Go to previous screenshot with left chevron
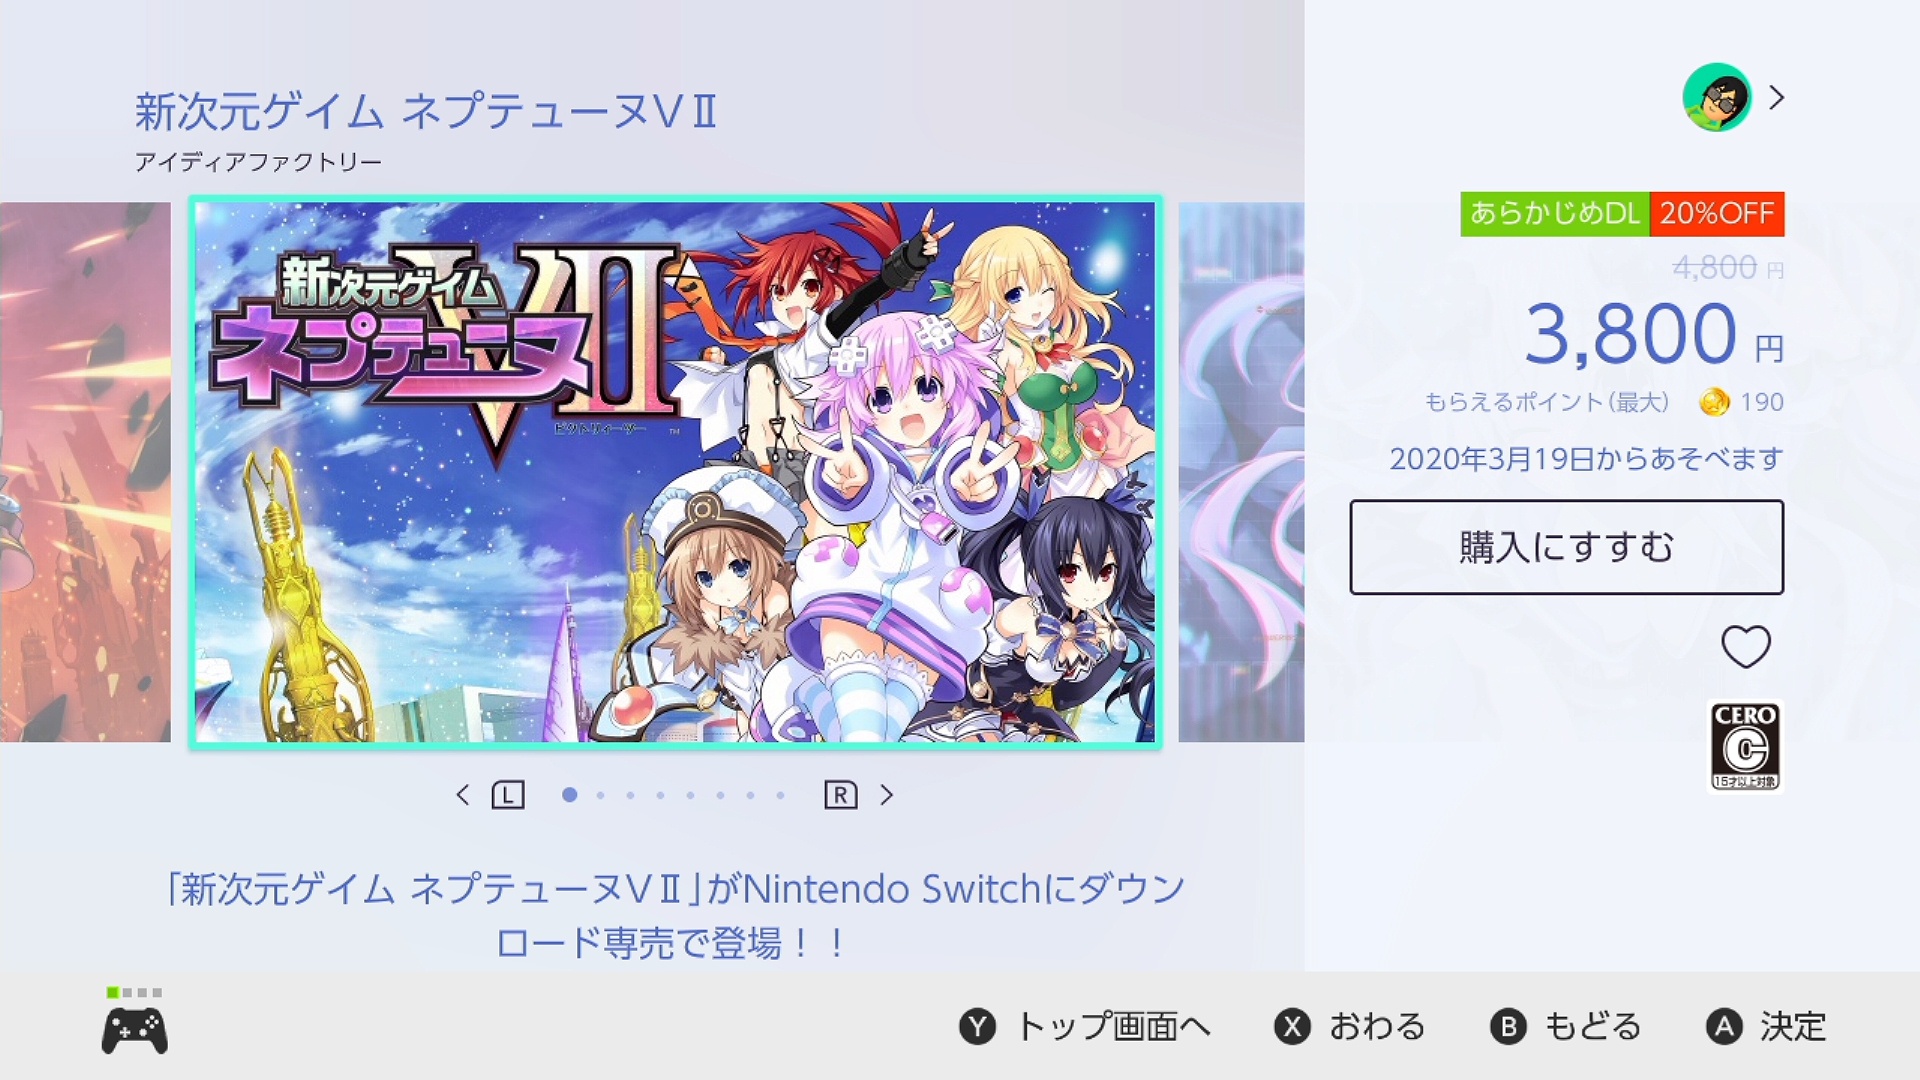The width and height of the screenshot is (1920, 1080). tap(462, 795)
